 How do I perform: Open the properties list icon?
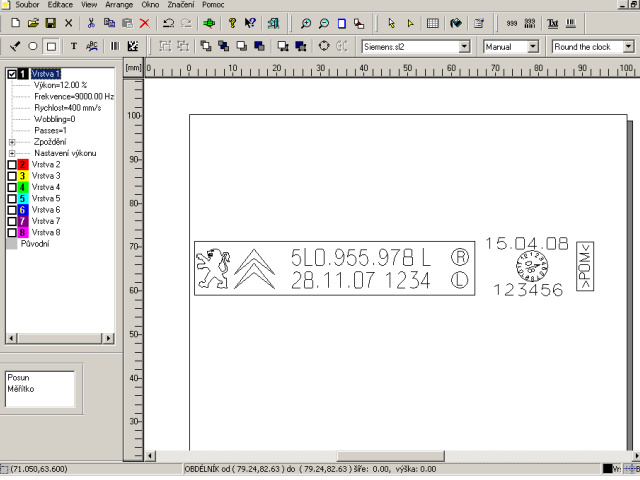pos(479,23)
